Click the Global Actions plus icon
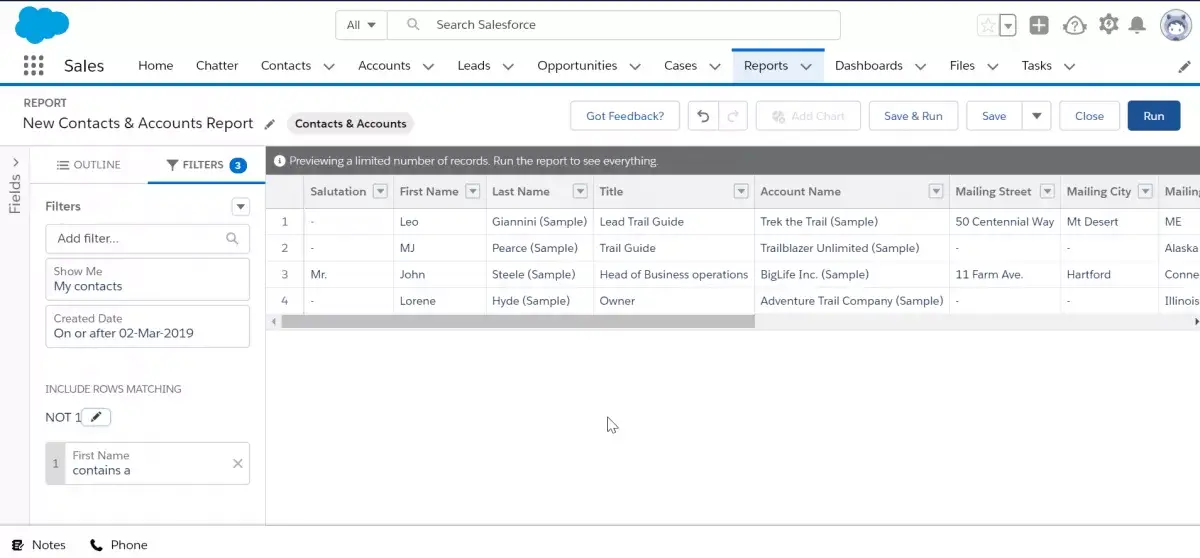 coord(1039,26)
